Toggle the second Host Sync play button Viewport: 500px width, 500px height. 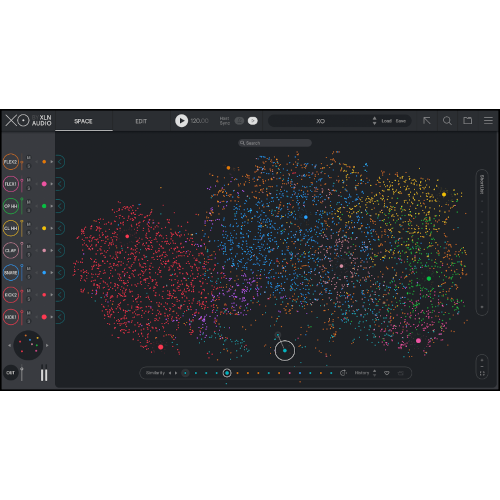[x=253, y=121]
